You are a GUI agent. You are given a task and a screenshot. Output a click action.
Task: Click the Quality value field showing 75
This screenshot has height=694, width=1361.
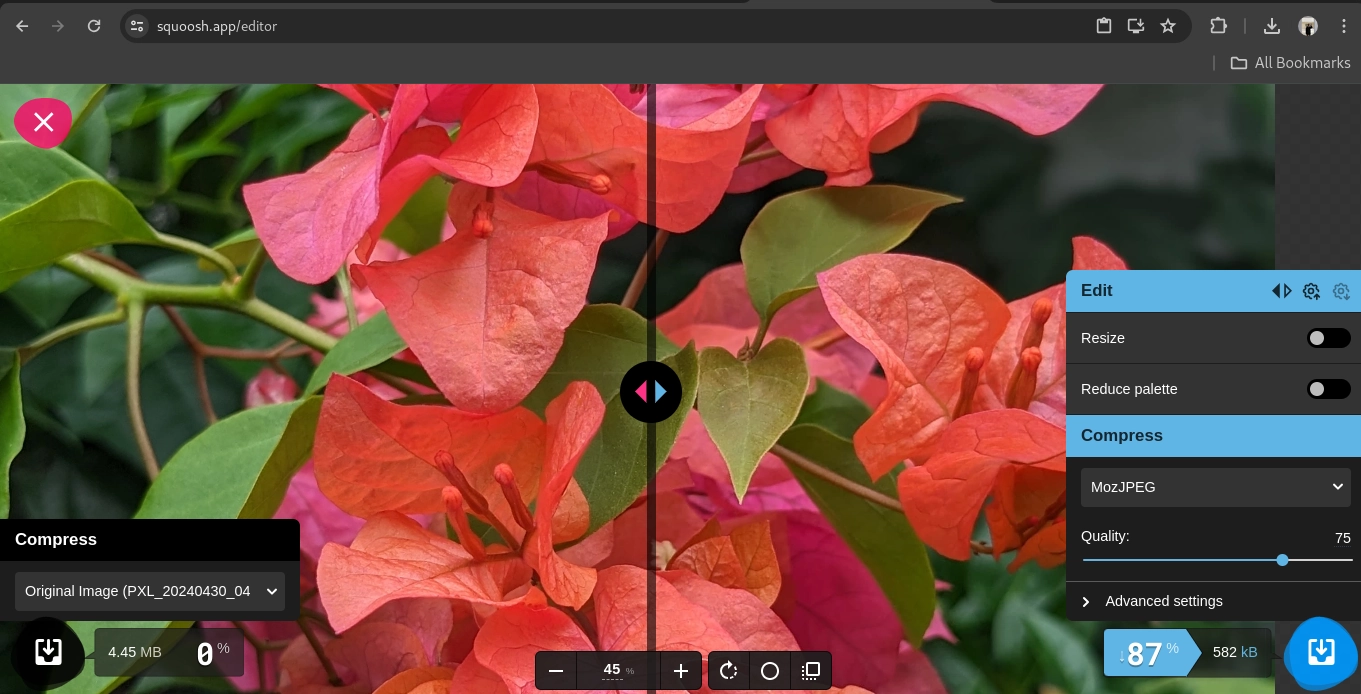(x=1341, y=538)
